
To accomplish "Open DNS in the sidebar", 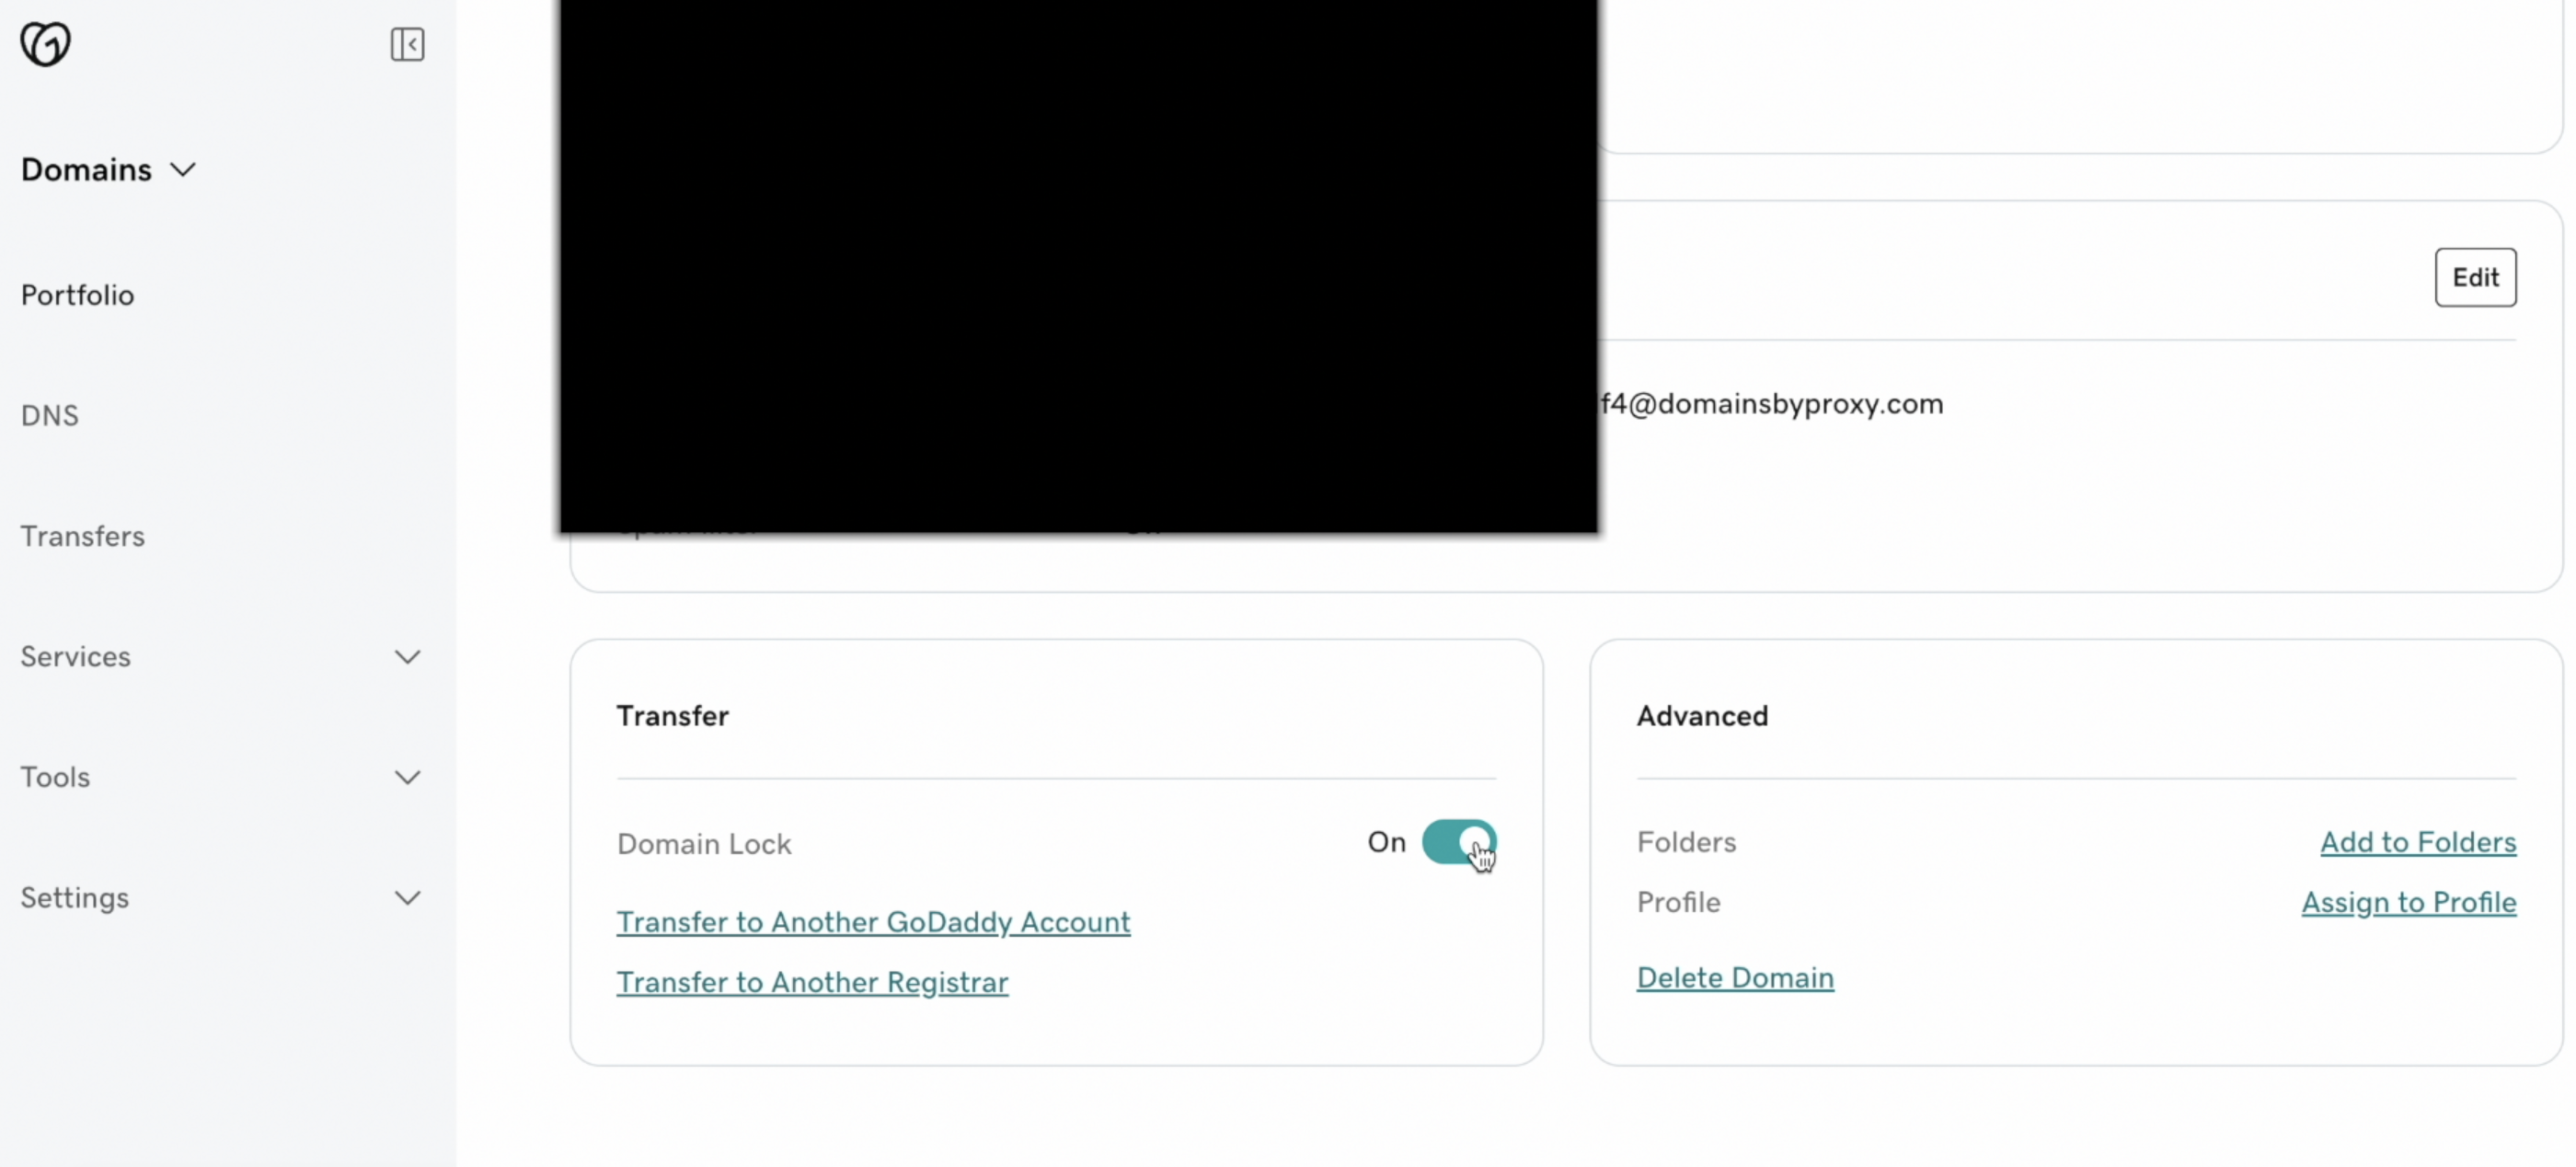I will click(50, 415).
